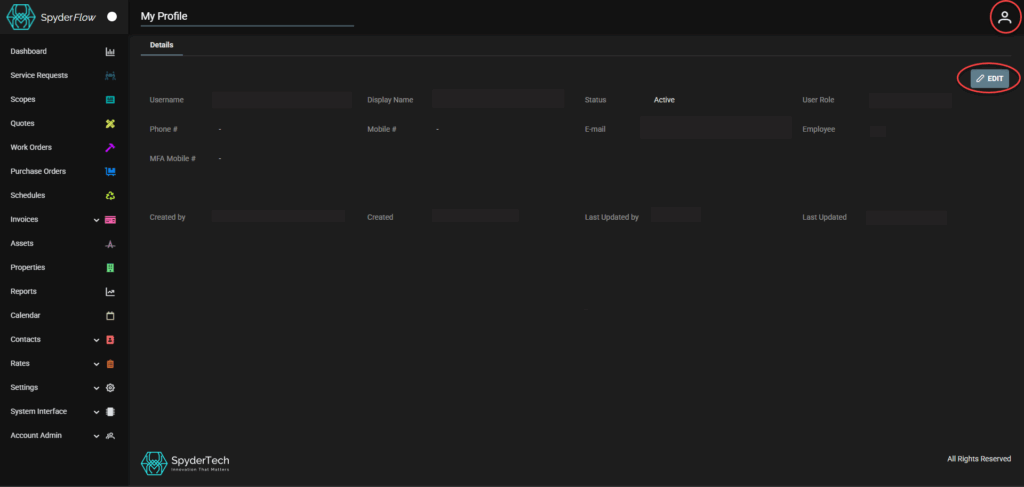Expand the Invoices submenu chevron
This screenshot has width=1024, height=487.
tap(96, 220)
